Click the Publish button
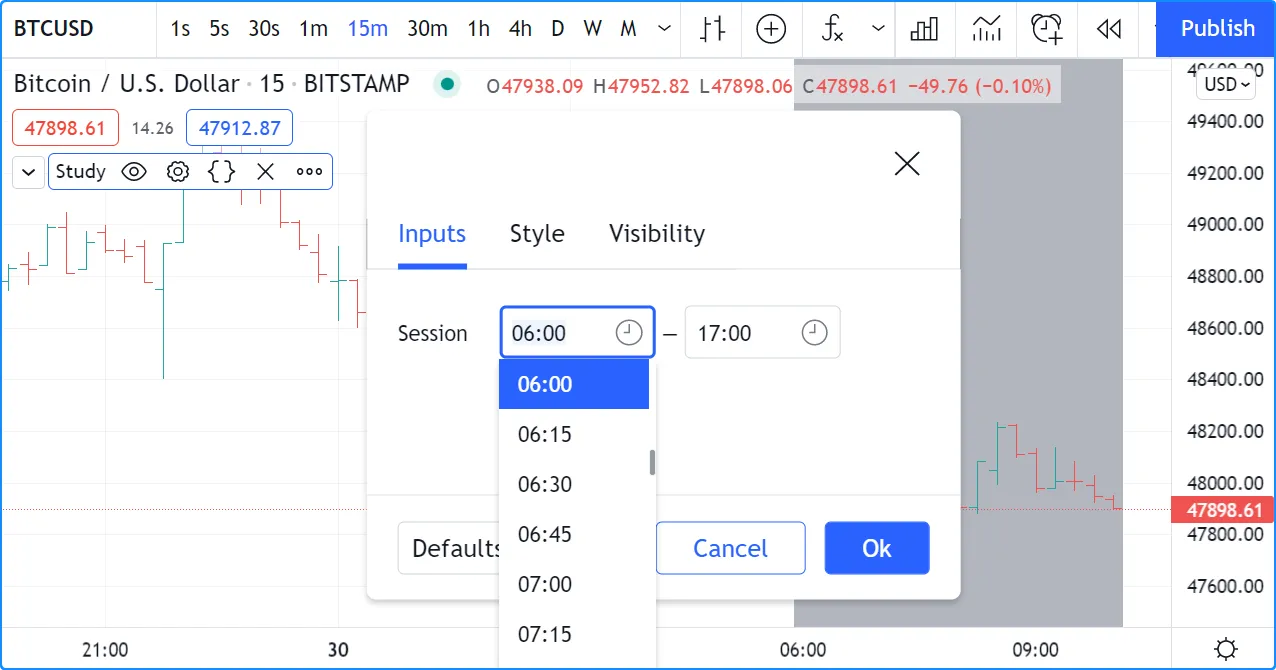 click(1216, 29)
